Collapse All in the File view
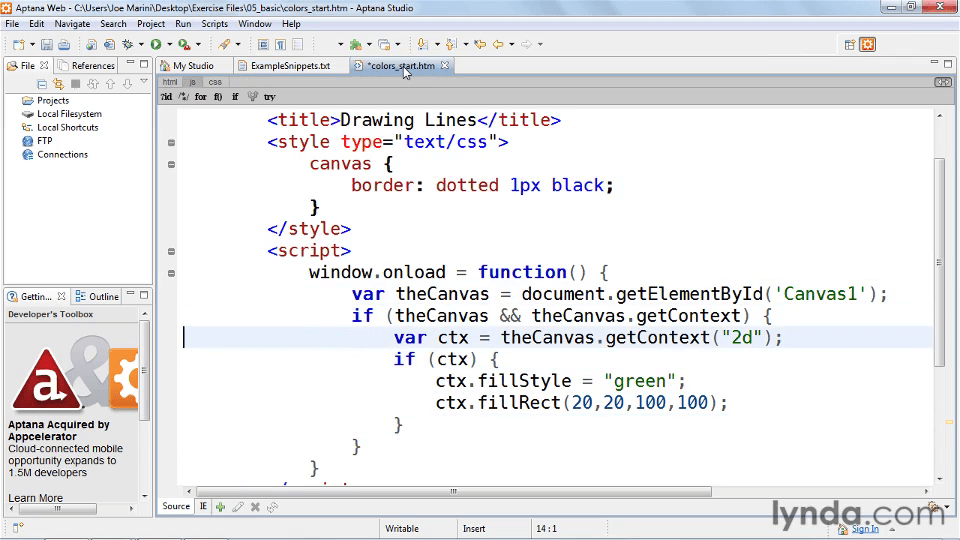Viewport: 960px width, 540px height. pyautogui.click(x=42, y=84)
